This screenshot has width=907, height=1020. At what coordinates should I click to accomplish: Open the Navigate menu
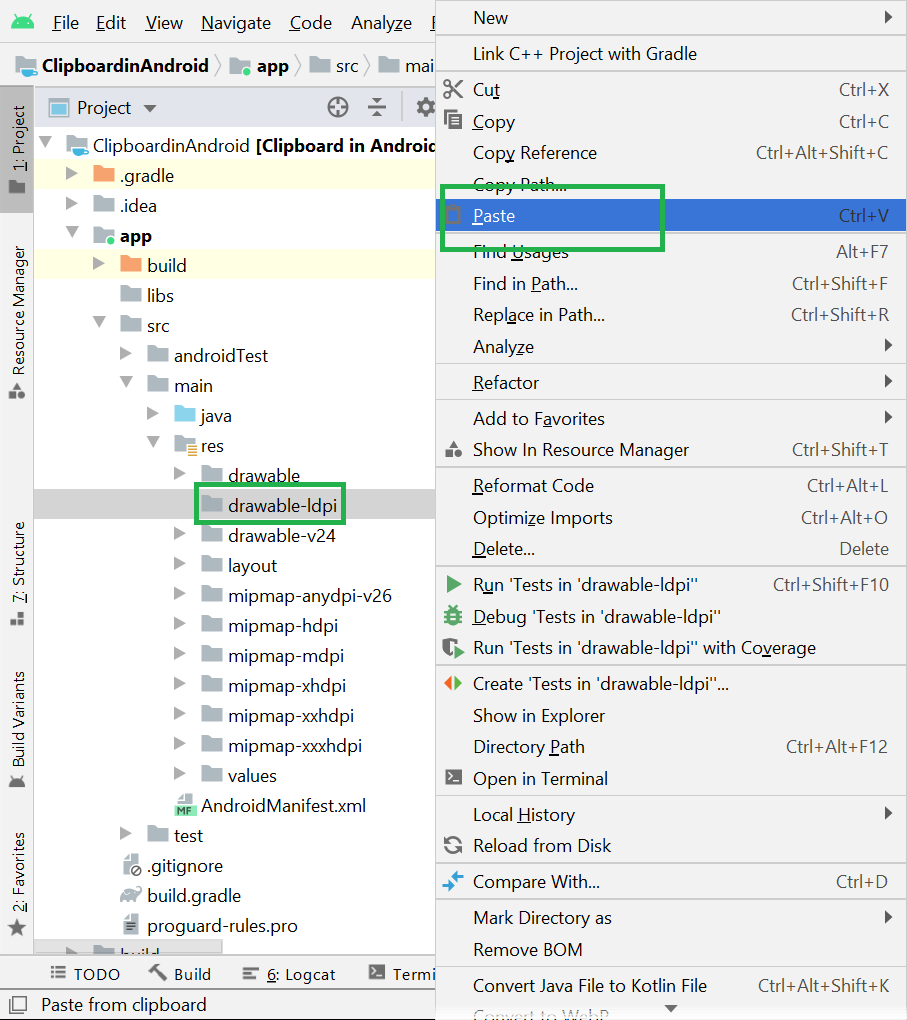click(x=236, y=23)
